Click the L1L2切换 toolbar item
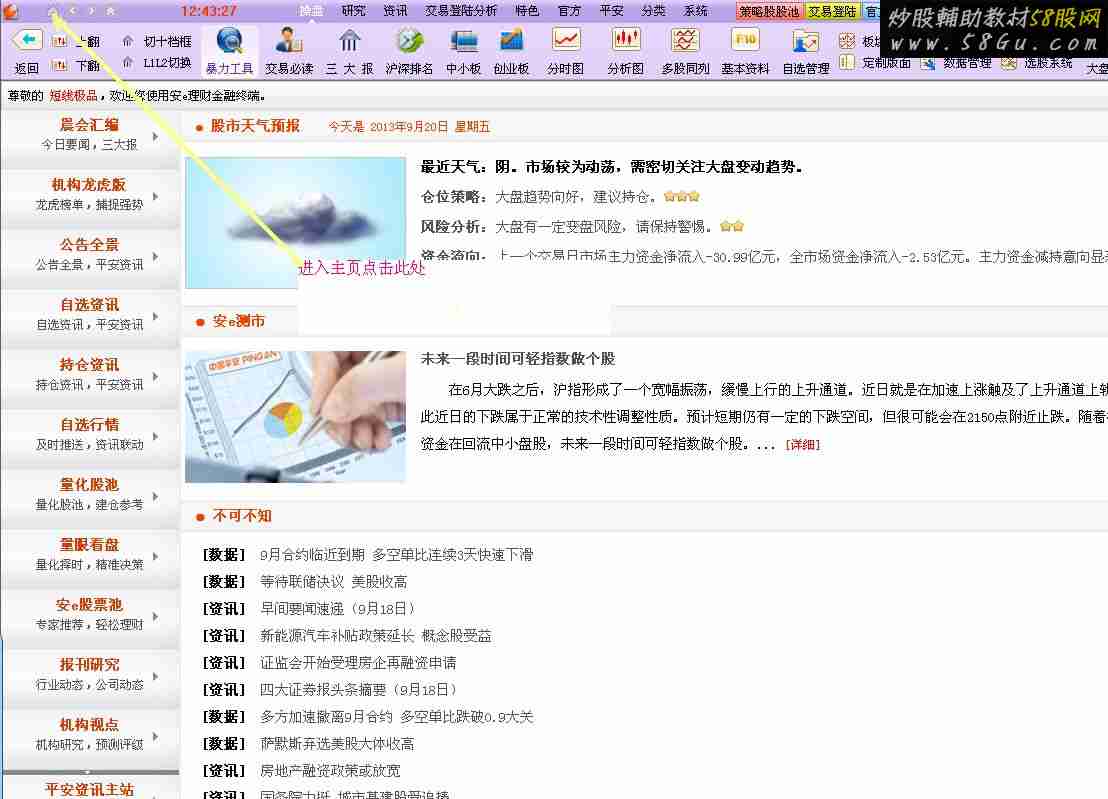 [157, 63]
